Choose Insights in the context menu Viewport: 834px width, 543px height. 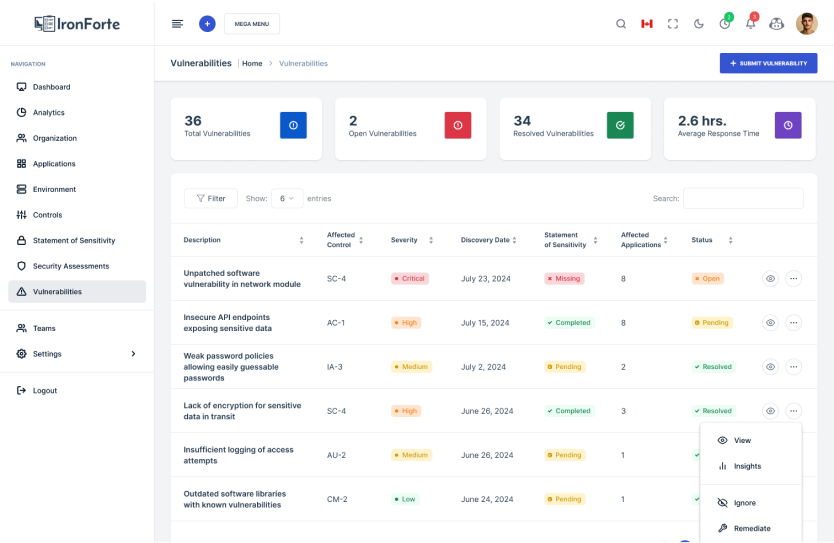point(746,466)
